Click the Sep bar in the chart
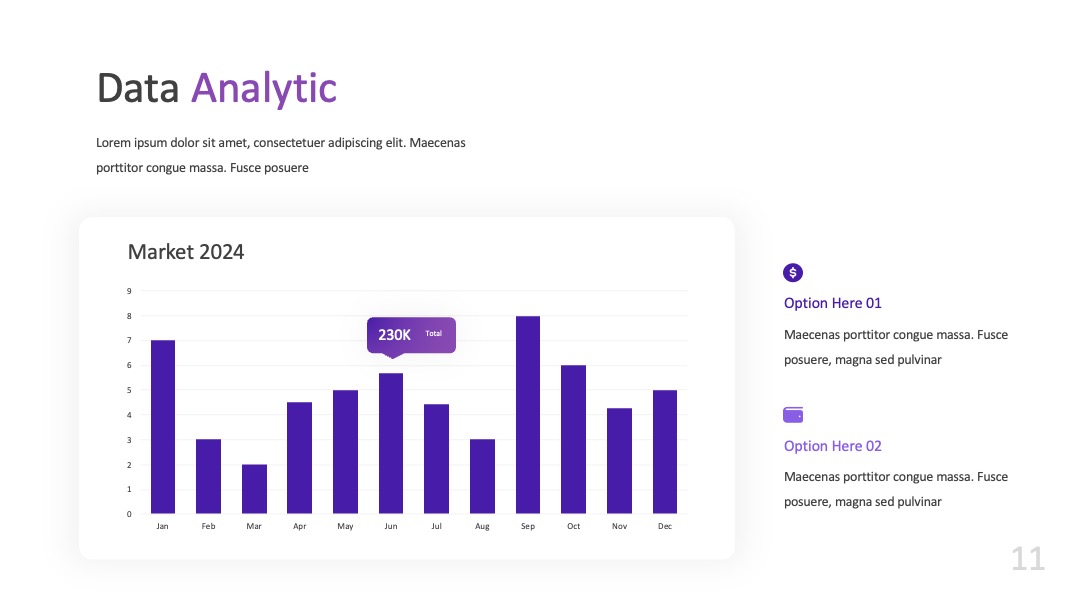Viewport: 1080px width, 608px height. click(528, 415)
